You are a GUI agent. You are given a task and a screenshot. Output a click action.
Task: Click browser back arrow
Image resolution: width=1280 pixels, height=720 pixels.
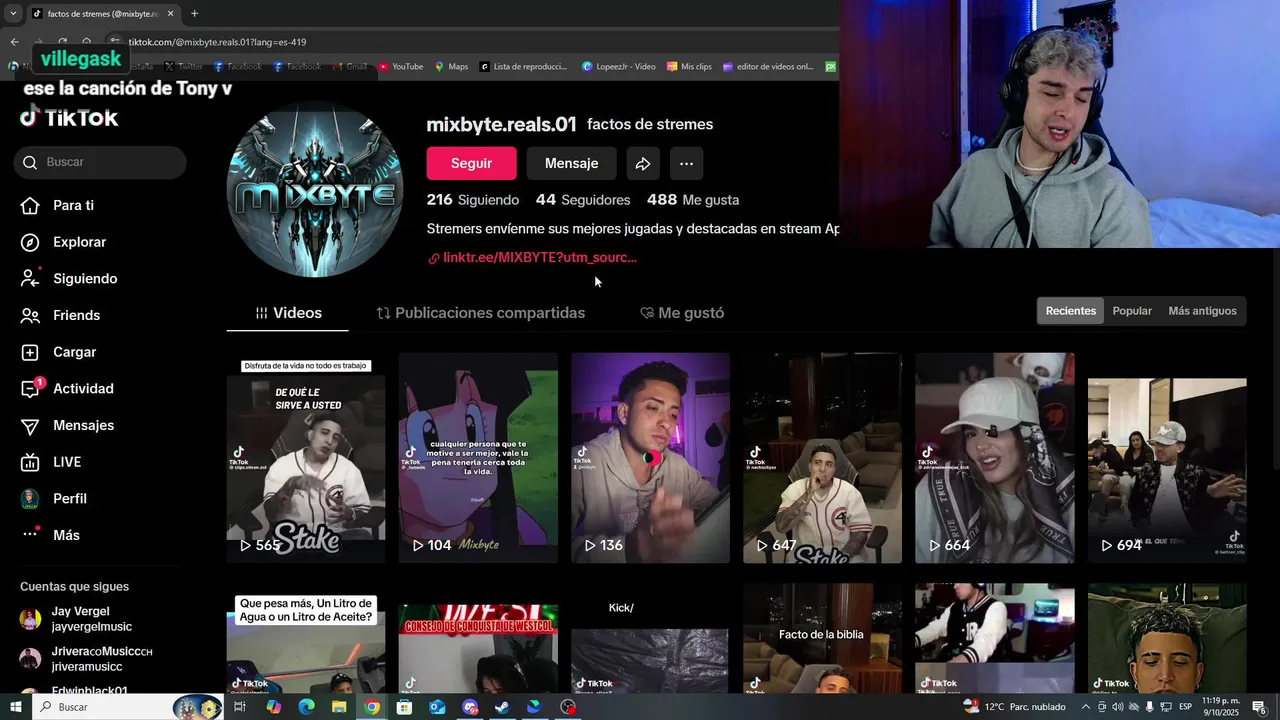14,42
